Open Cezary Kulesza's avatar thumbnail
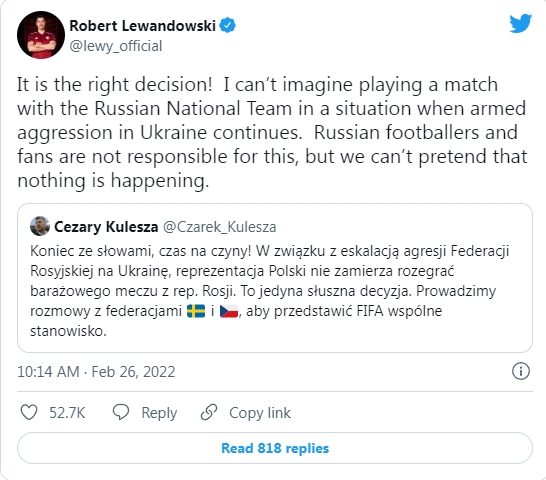The width and height of the screenshot is (546, 480). (40, 226)
